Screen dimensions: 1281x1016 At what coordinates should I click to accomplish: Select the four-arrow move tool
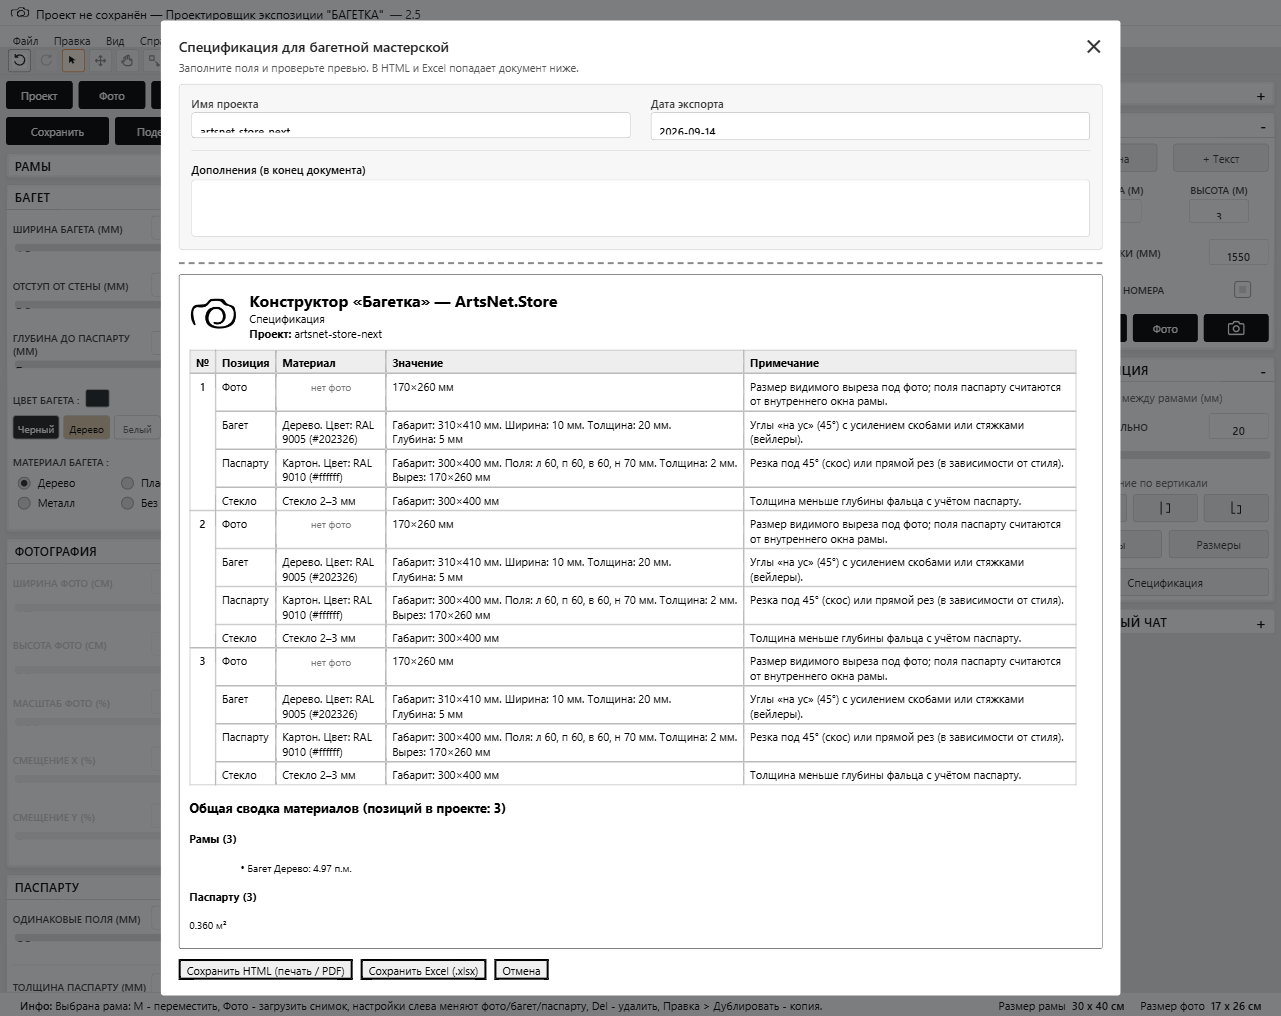pyautogui.click(x=100, y=61)
